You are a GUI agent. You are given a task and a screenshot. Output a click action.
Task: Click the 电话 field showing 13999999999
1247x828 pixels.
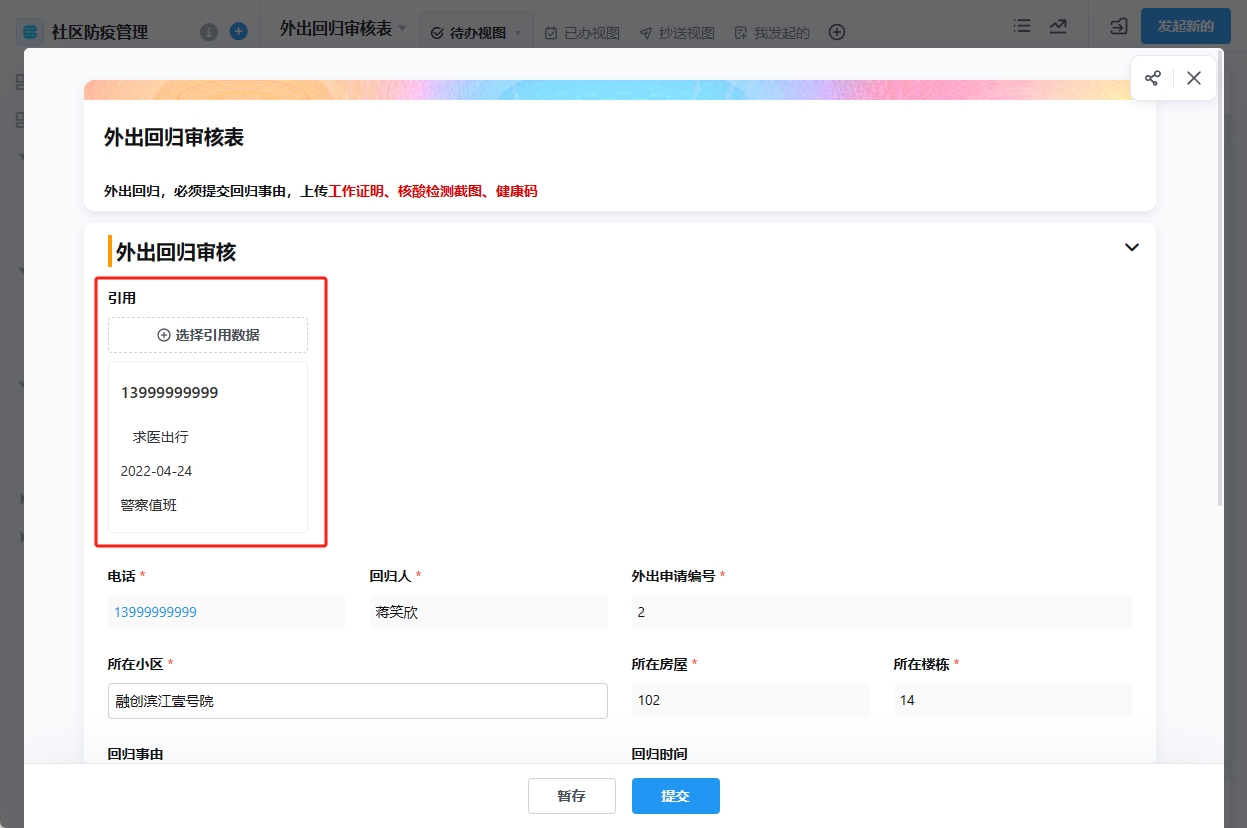(x=226, y=612)
